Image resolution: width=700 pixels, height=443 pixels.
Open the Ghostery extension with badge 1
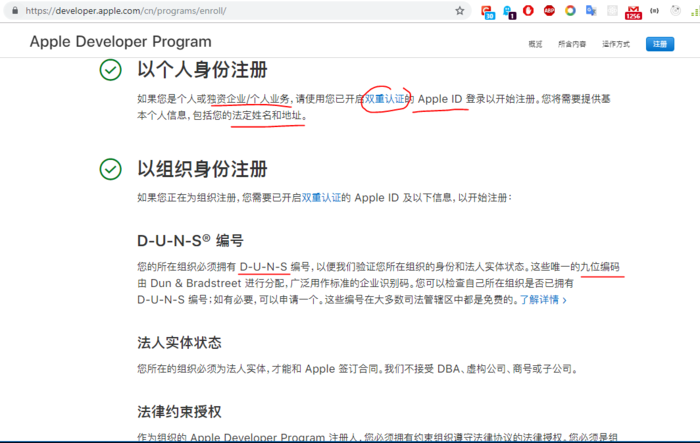pyautogui.click(x=509, y=12)
